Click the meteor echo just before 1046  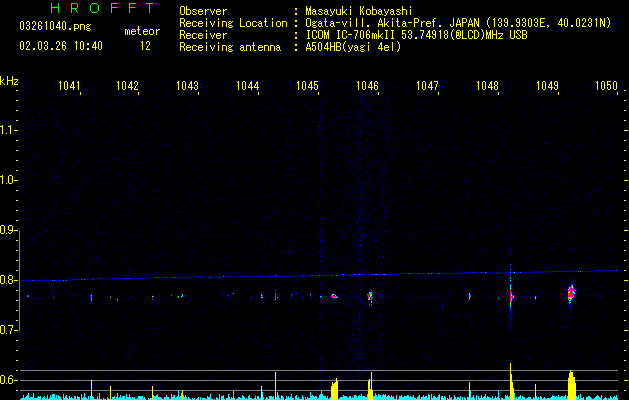334,296
